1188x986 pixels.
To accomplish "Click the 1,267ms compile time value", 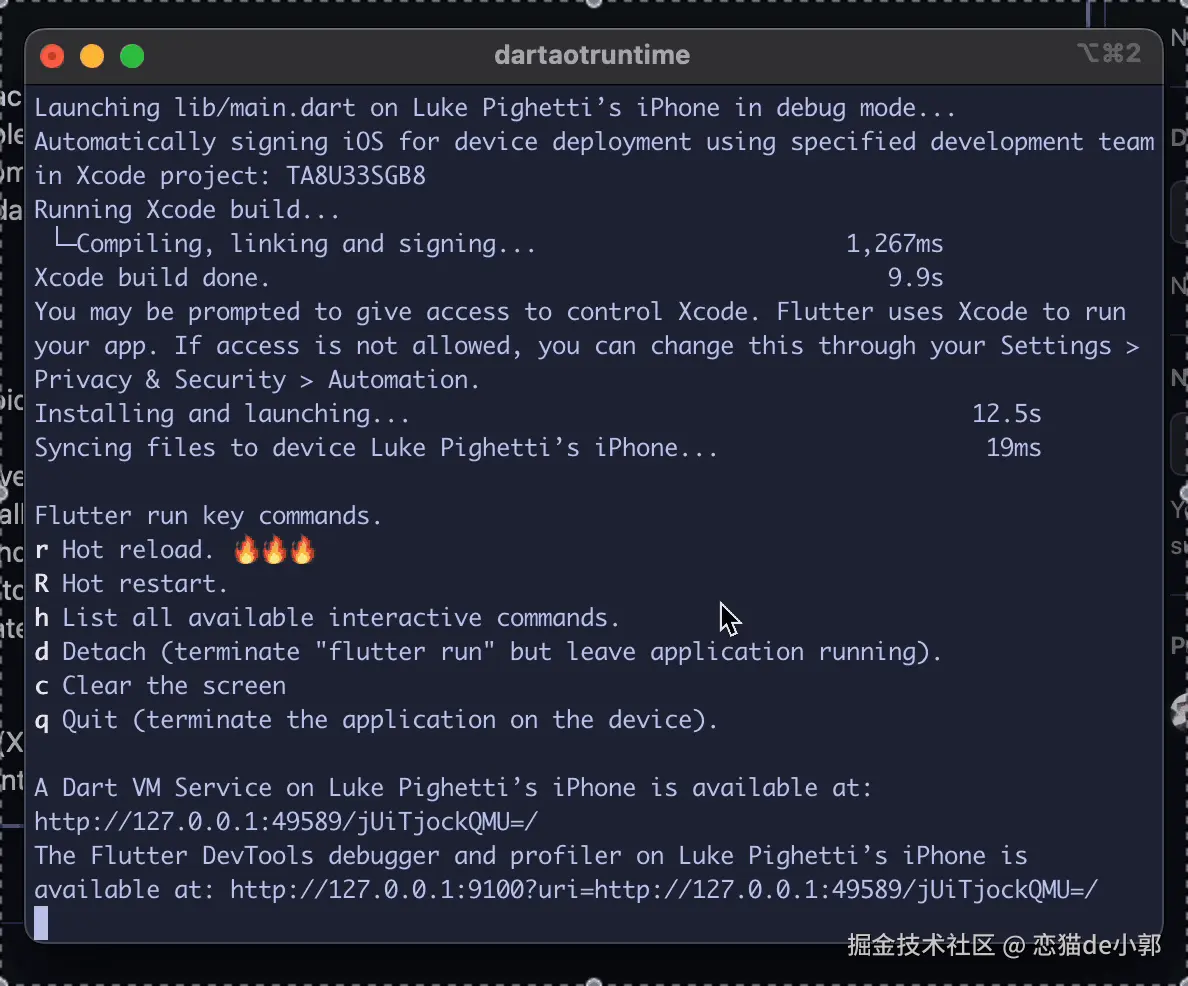I will pyautogui.click(x=894, y=244).
